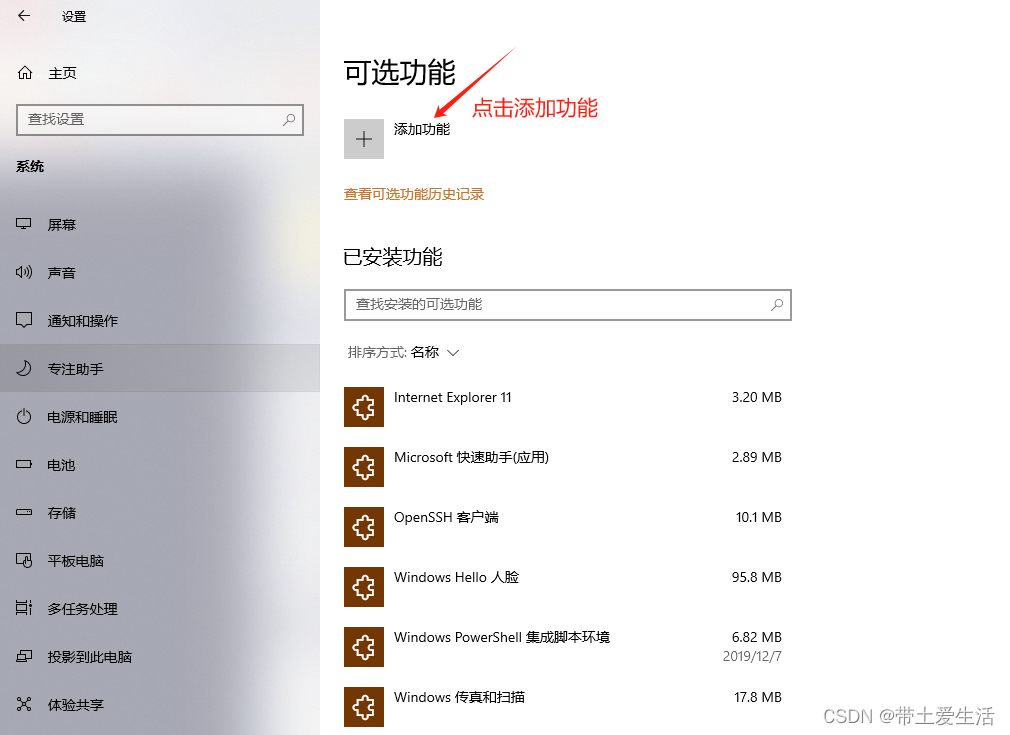Focus the 查找安装的可选功能 search field
The width and height of the screenshot is (1010, 735).
click(567, 305)
